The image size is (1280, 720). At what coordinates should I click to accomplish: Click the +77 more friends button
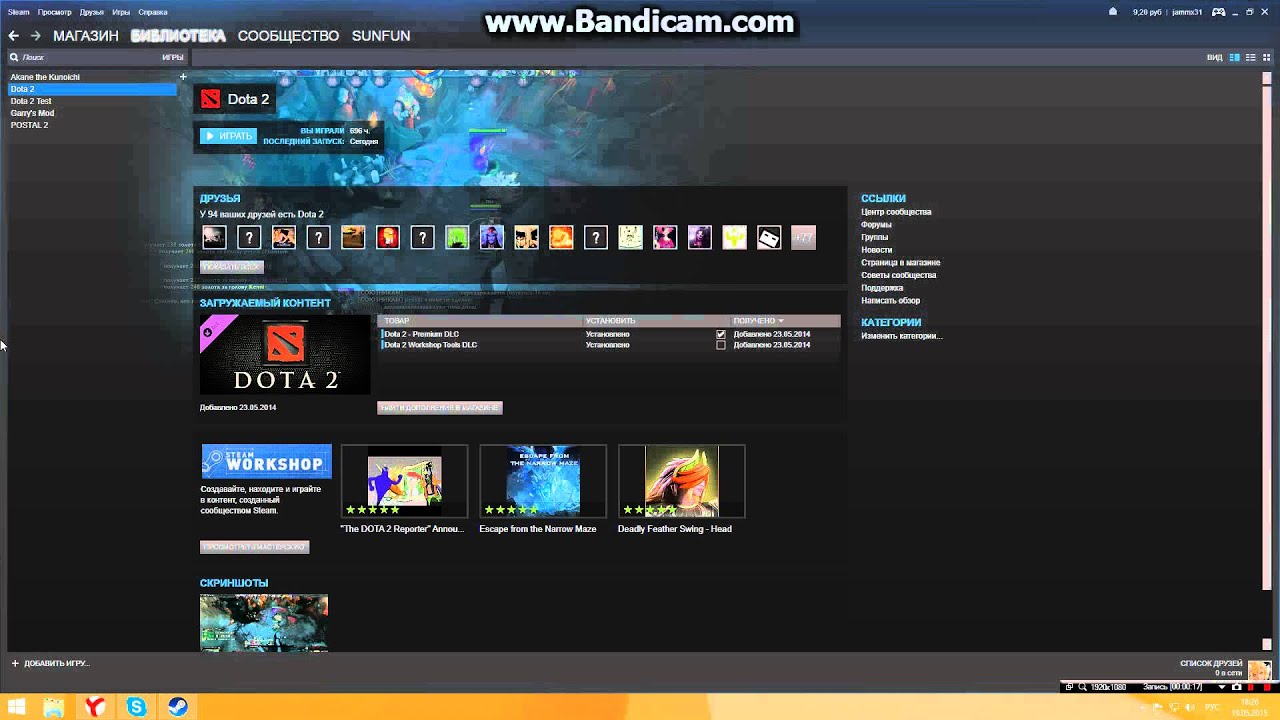(803, 237)
